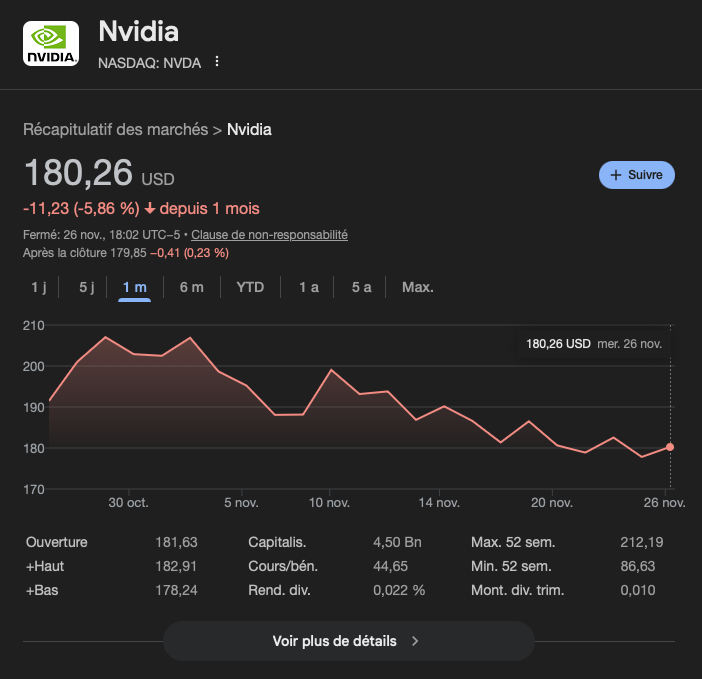The image size is (702, 679).
Task: Click the 180 y-axis label
Action: point(34,448)
